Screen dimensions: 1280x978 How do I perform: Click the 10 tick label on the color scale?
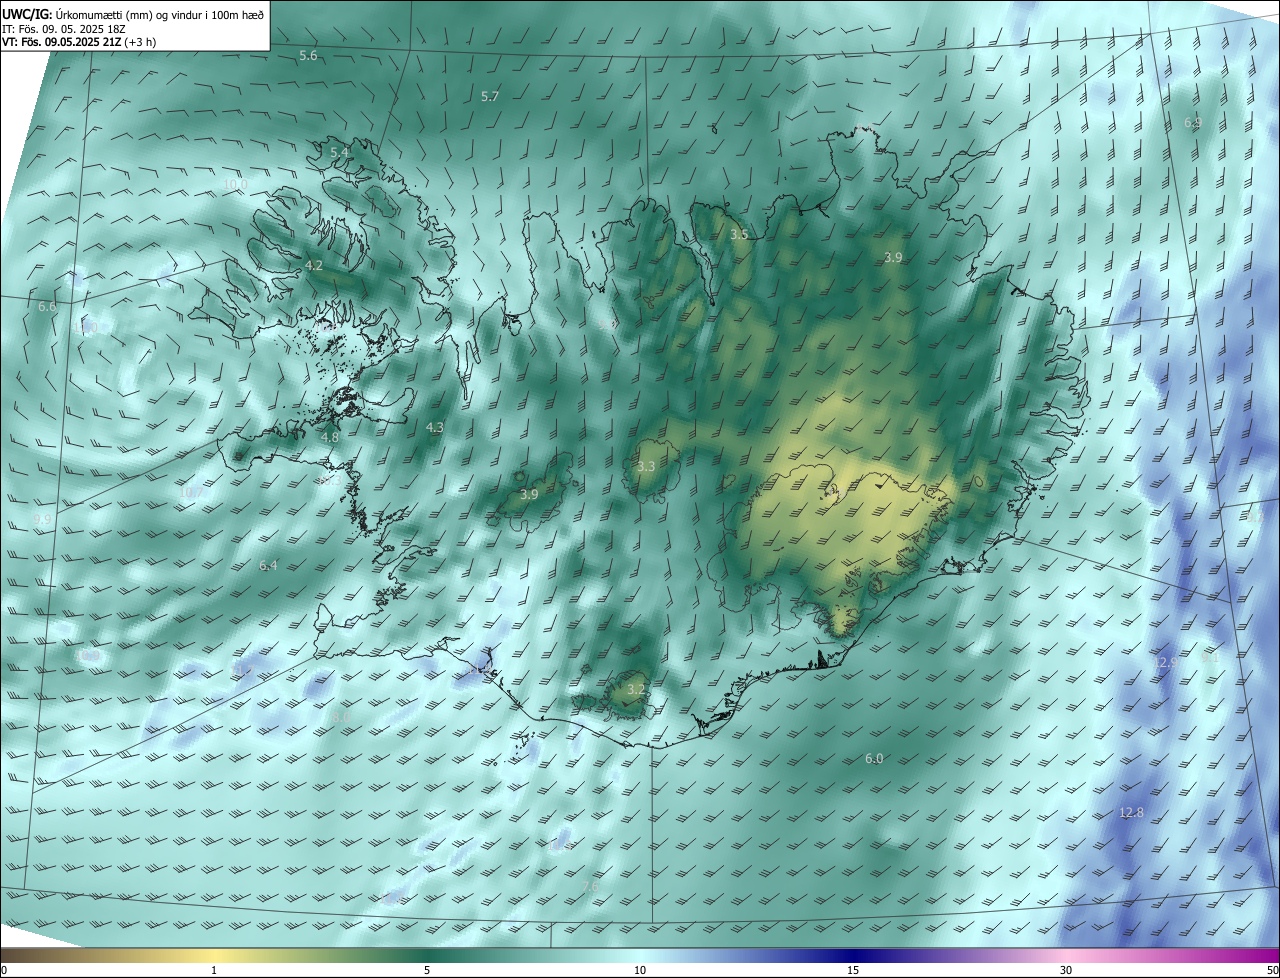pos(640,970)
